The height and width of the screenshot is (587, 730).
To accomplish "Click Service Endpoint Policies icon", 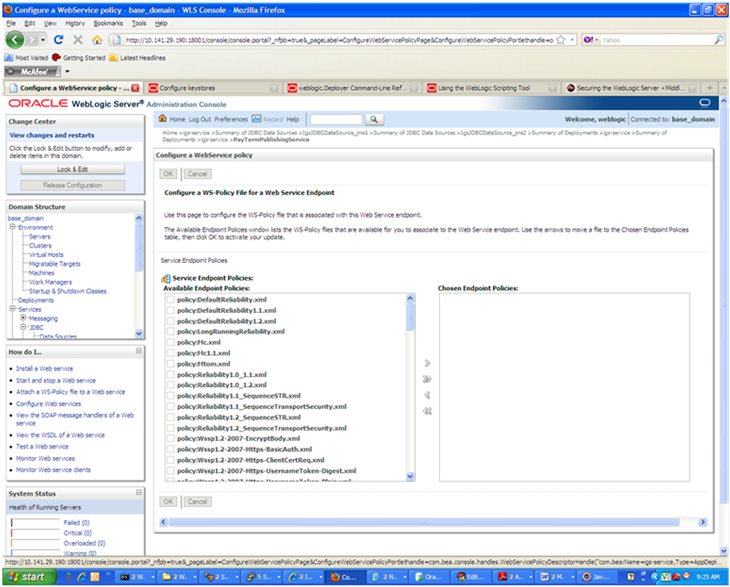I will (166, 278).
